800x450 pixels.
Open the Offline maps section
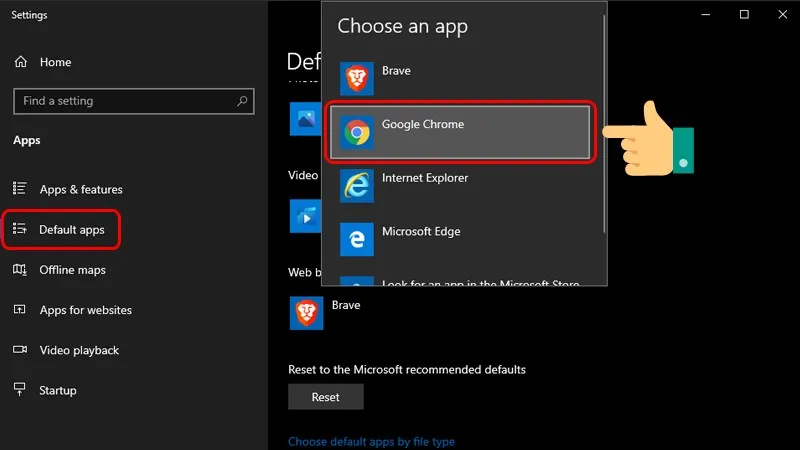tap(72, 270)
